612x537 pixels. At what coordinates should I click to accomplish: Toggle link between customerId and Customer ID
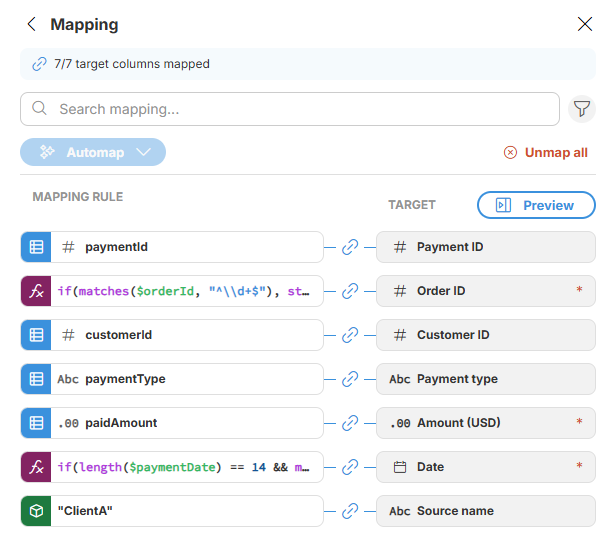click(x=350, y=335)
